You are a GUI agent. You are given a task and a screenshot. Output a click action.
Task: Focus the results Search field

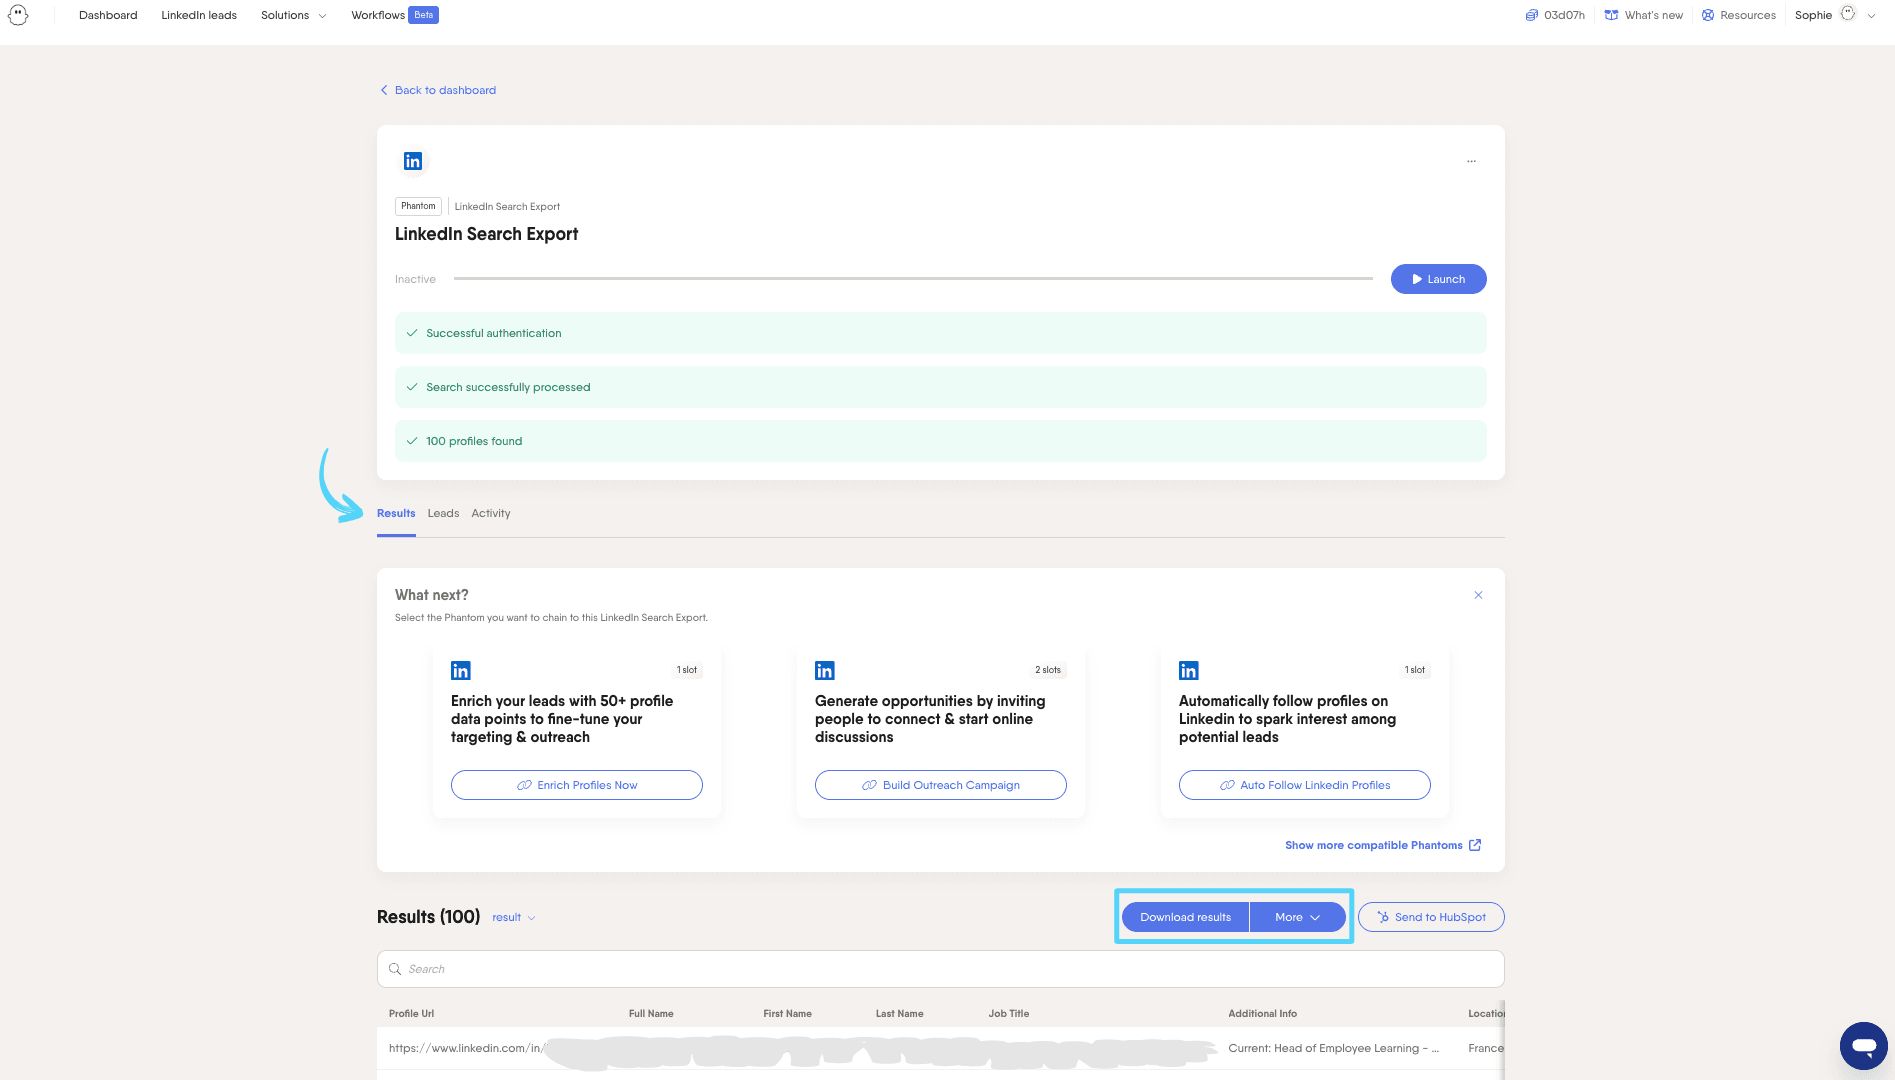(x=940, y=969)
